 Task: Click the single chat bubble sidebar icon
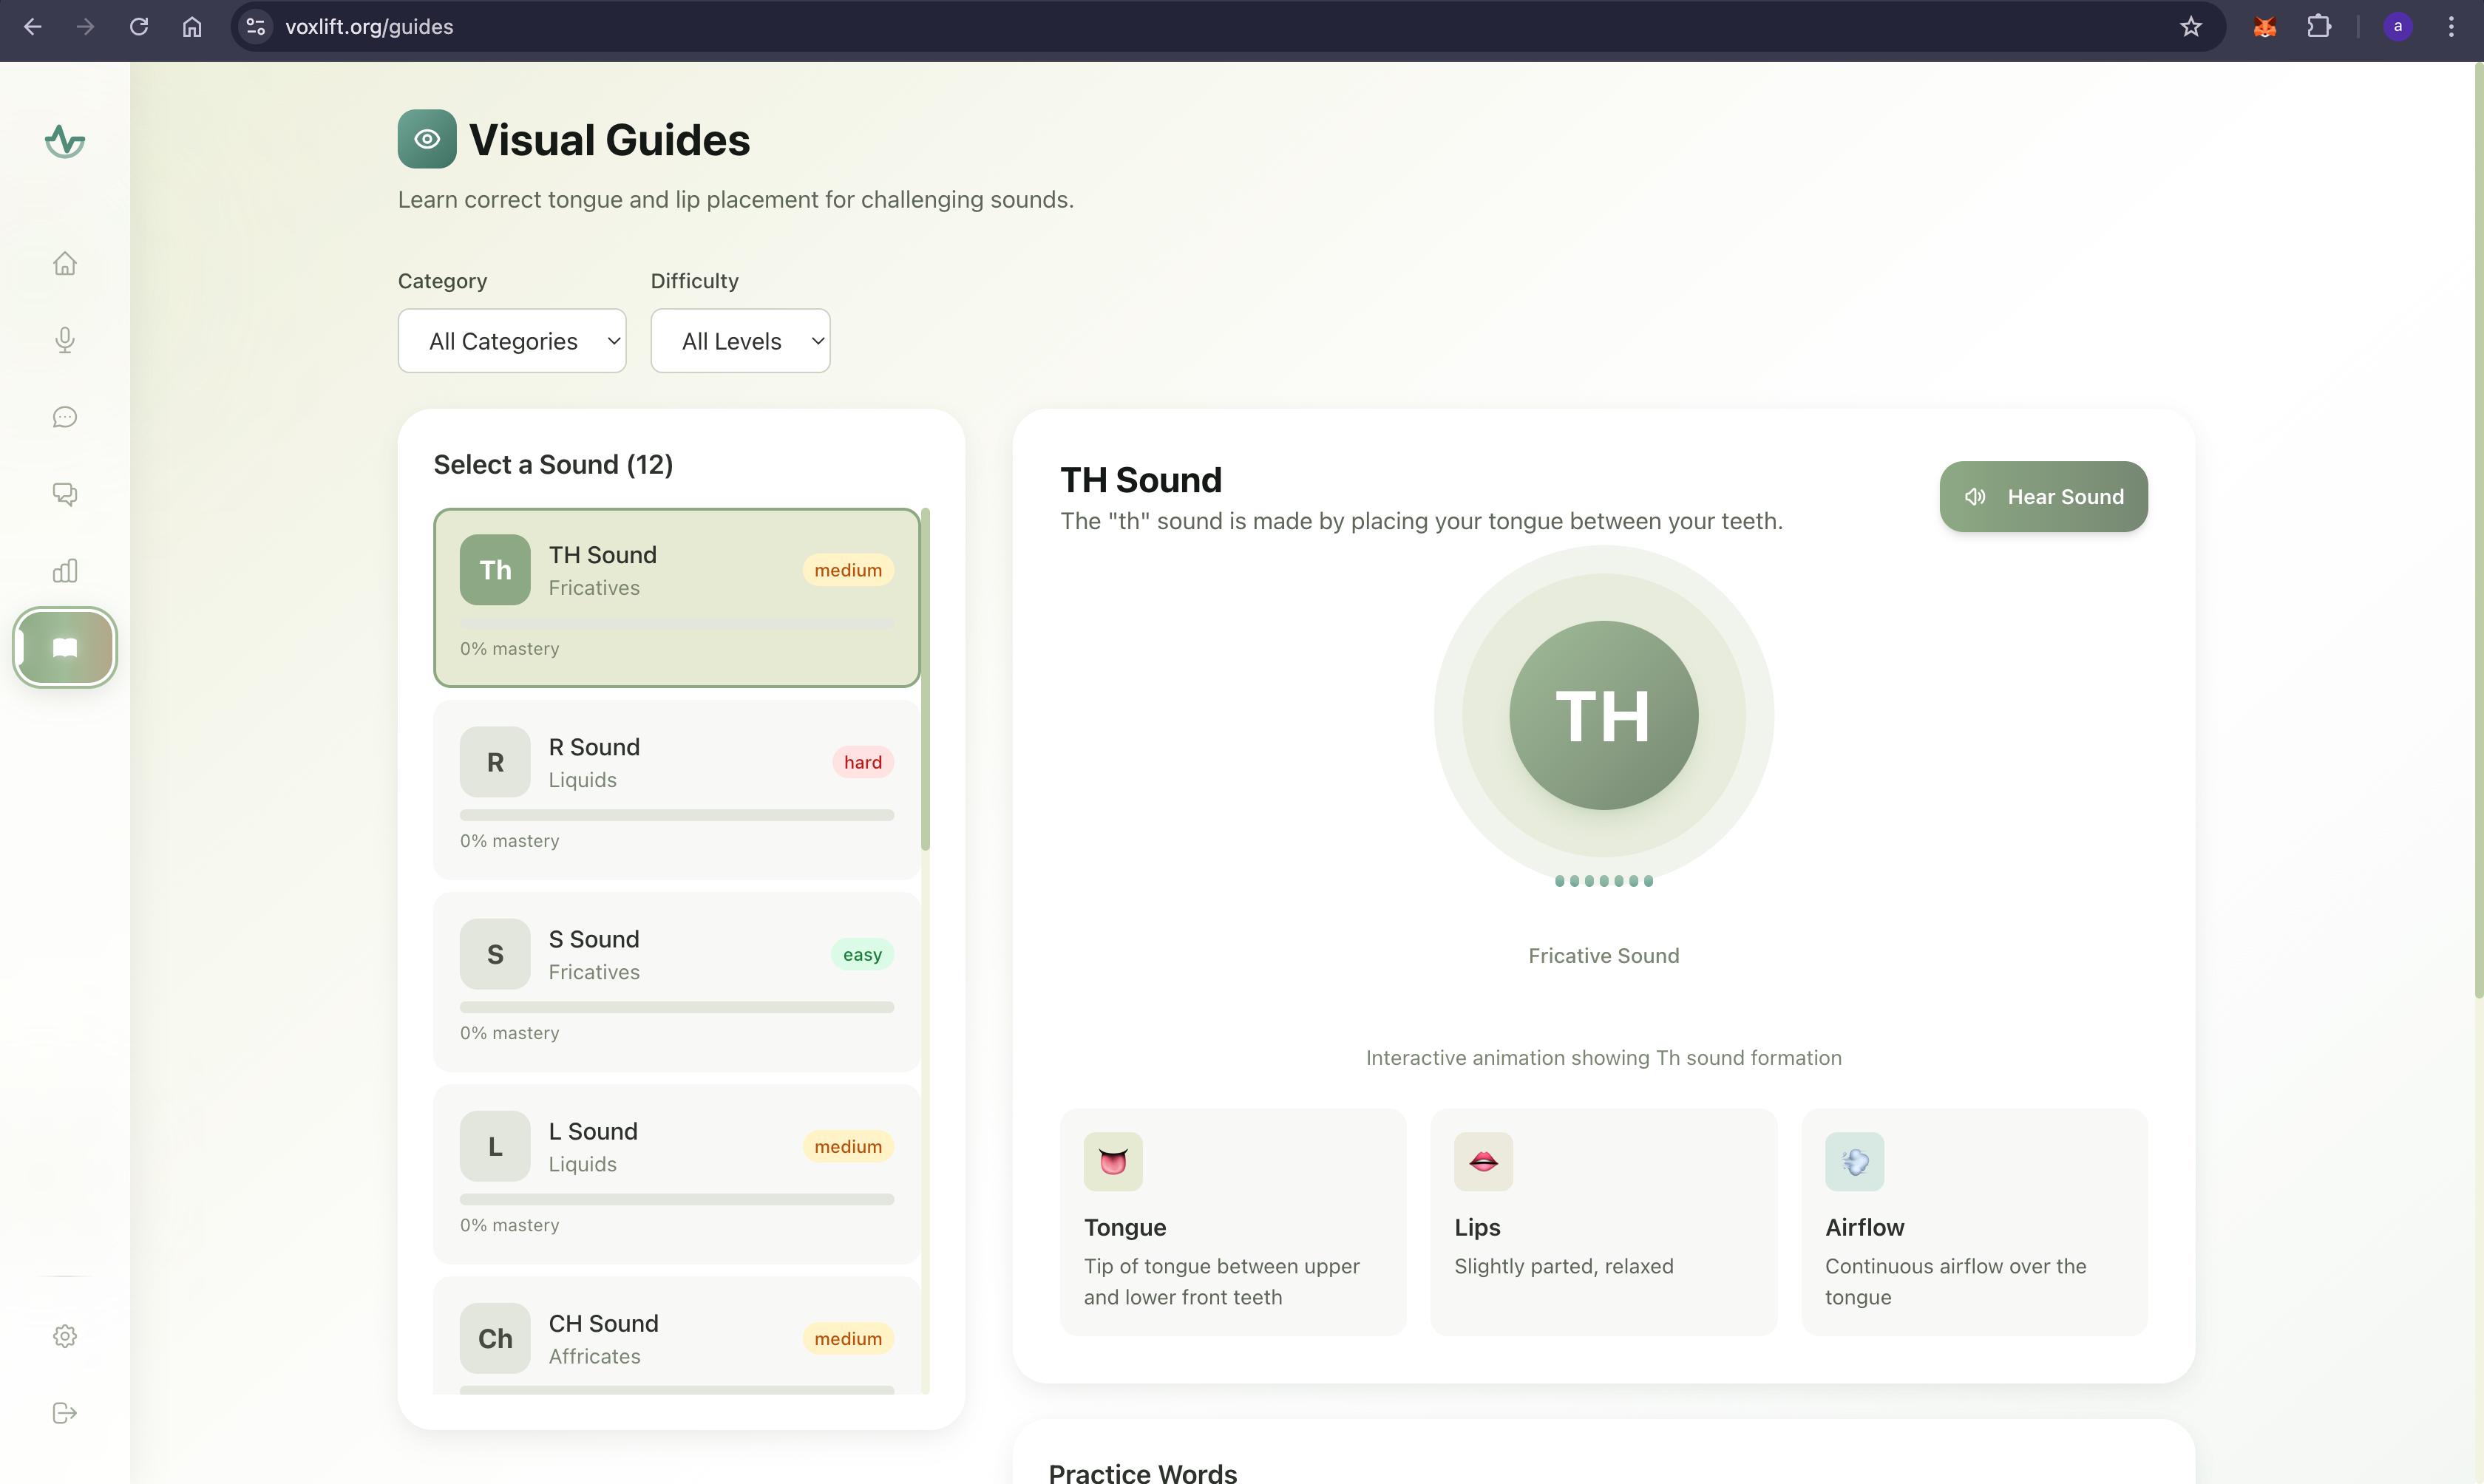pos(65,417)
